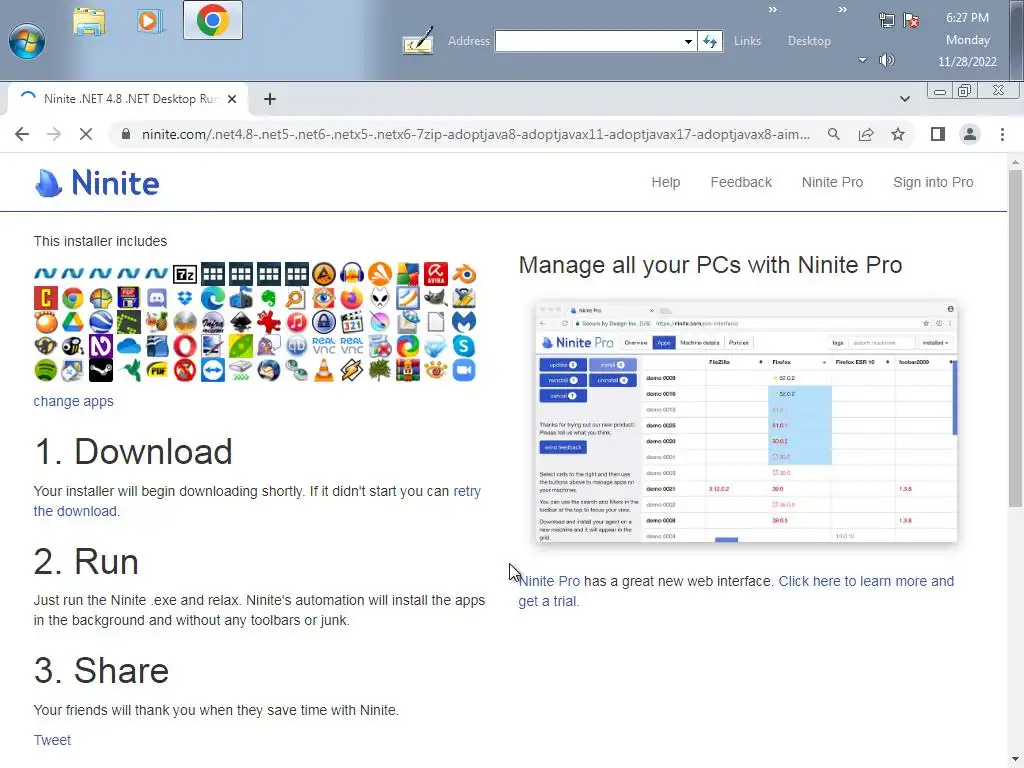Click the Discord icon
The image size is (1024, 768).
pyautogui.click(x=157, y=298)
